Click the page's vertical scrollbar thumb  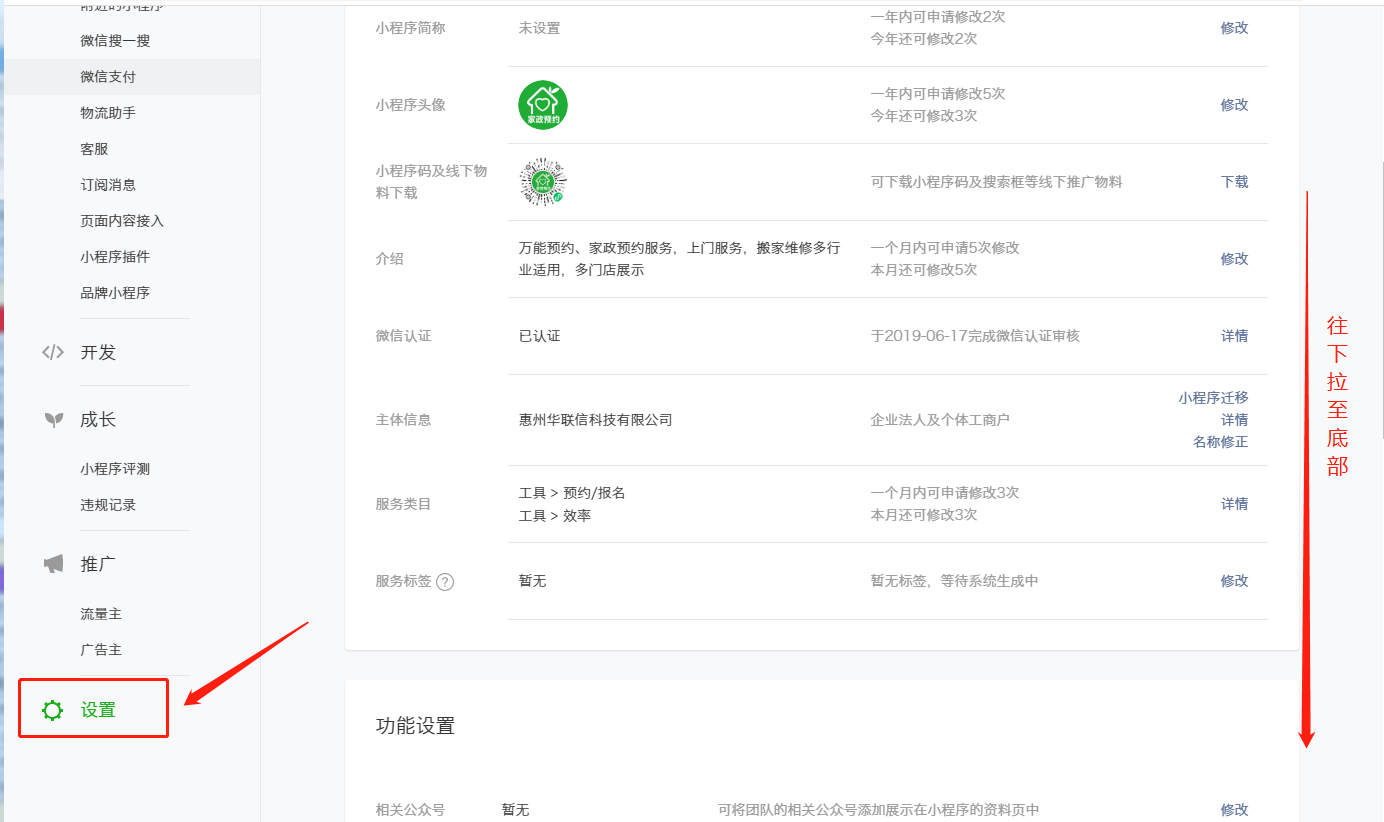pos(1381,300)
